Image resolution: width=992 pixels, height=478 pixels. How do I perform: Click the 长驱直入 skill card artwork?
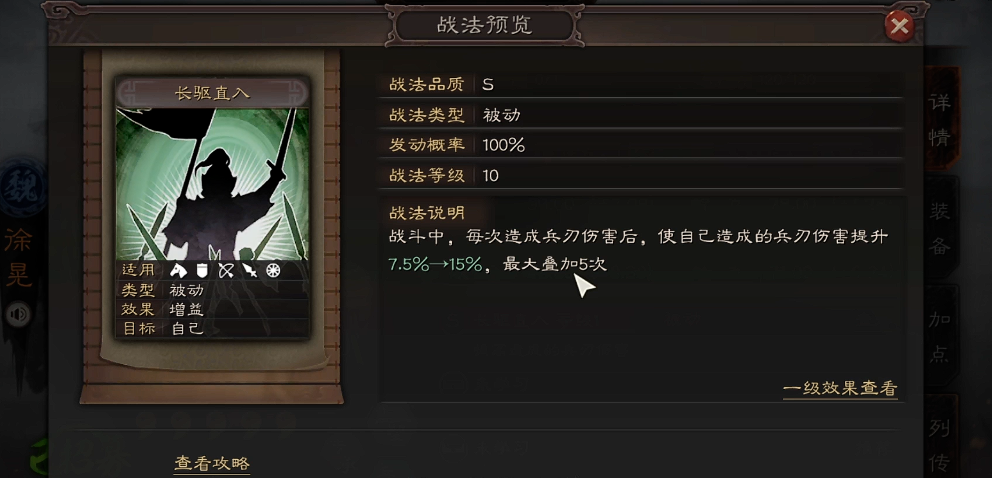point(213,183)
